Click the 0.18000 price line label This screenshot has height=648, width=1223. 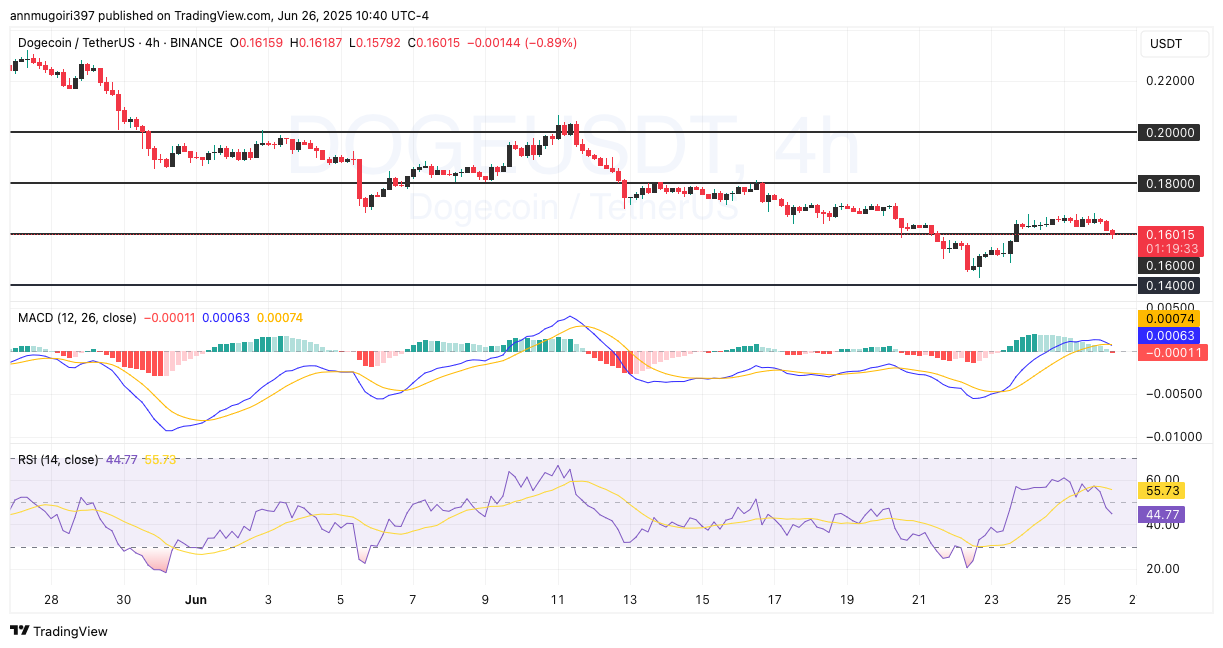(1168, 183)
